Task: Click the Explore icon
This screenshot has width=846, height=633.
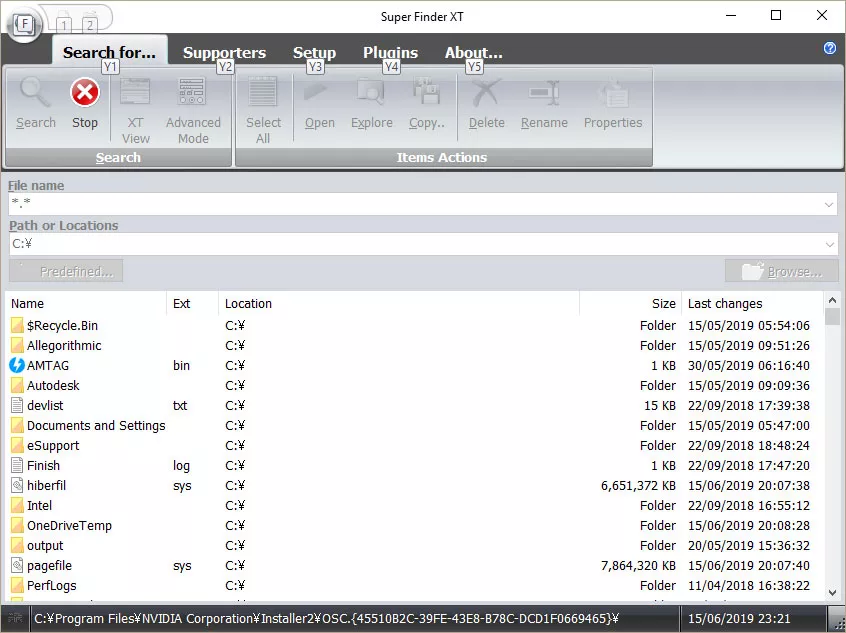Action: pyautogui.click(x=371, y=91)
